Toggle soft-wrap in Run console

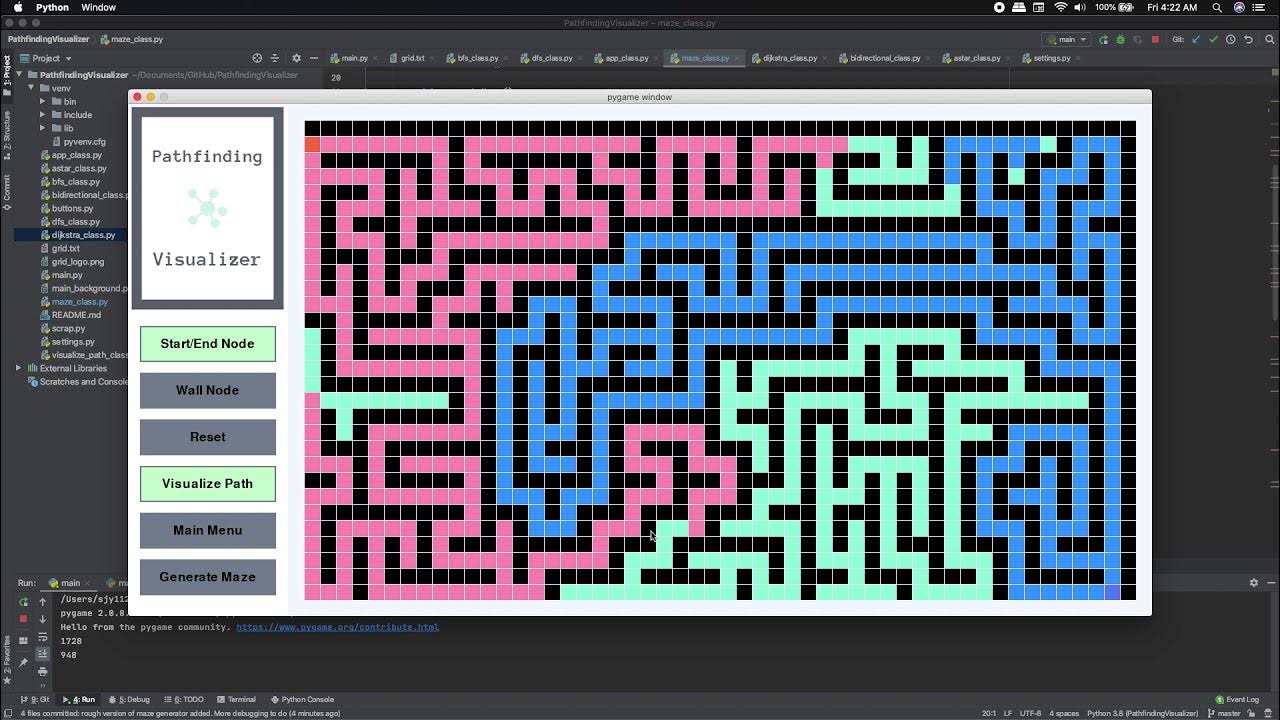point(43,636)
